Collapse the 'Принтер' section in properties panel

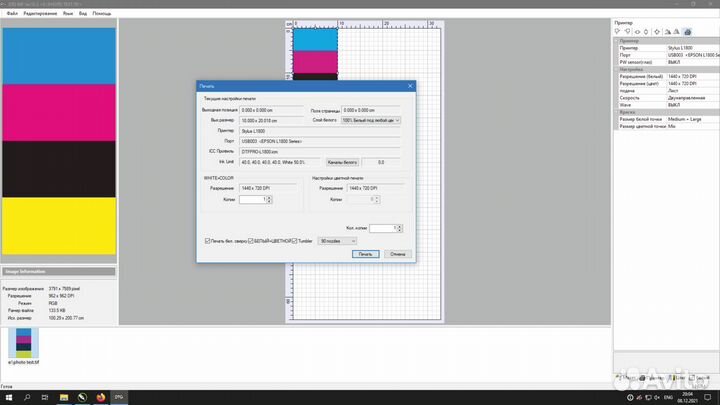coord(617,41)
